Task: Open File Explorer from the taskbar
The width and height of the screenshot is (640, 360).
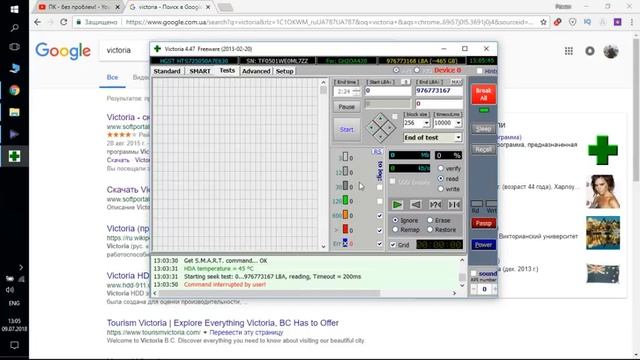Action: [14, 112]
